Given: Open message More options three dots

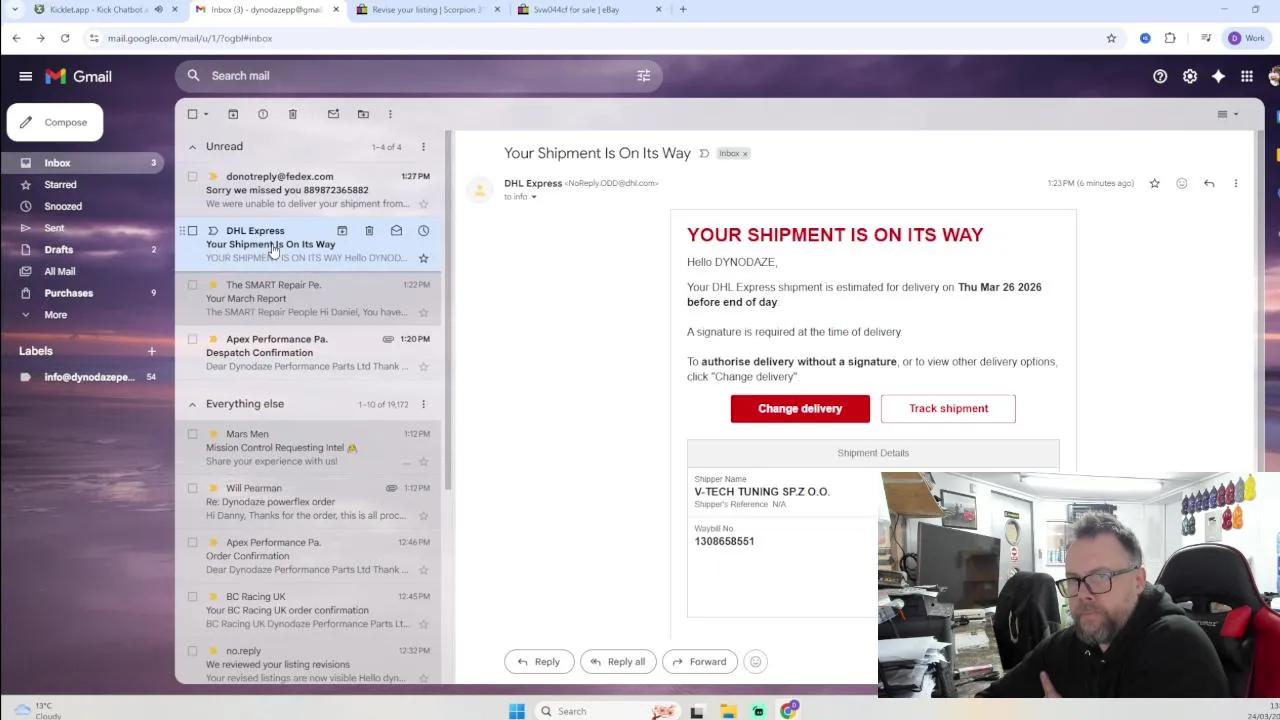Looking at the screenshot, I should tap(1236, 183).
